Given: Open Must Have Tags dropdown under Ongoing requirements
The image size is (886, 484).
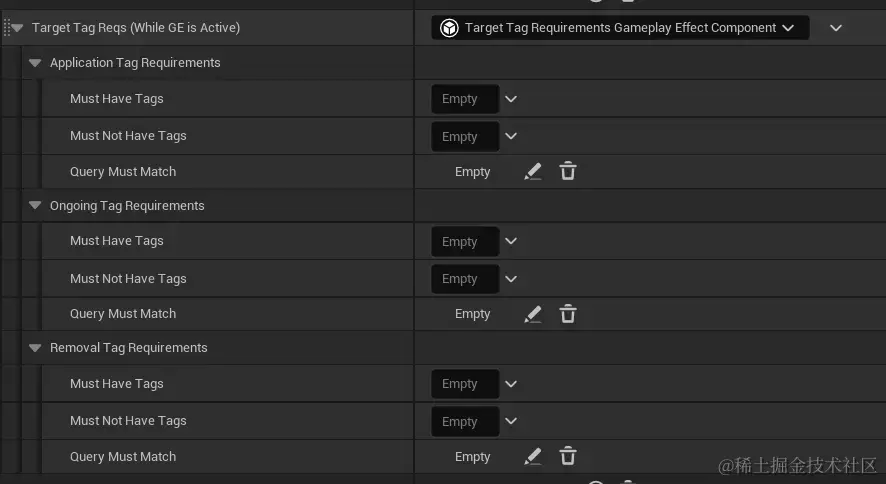Looking at the screenshot, I should pos(511,241).
